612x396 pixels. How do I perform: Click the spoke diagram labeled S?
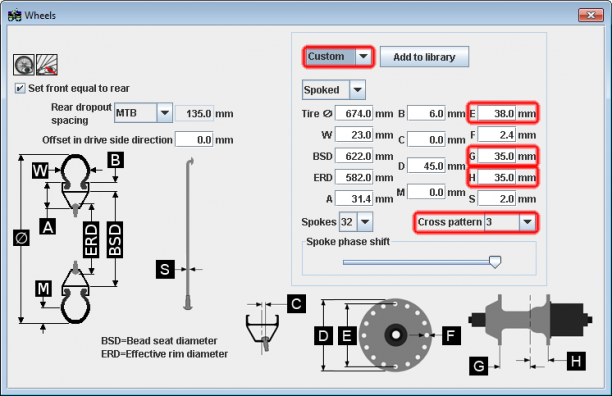[189, 234]
